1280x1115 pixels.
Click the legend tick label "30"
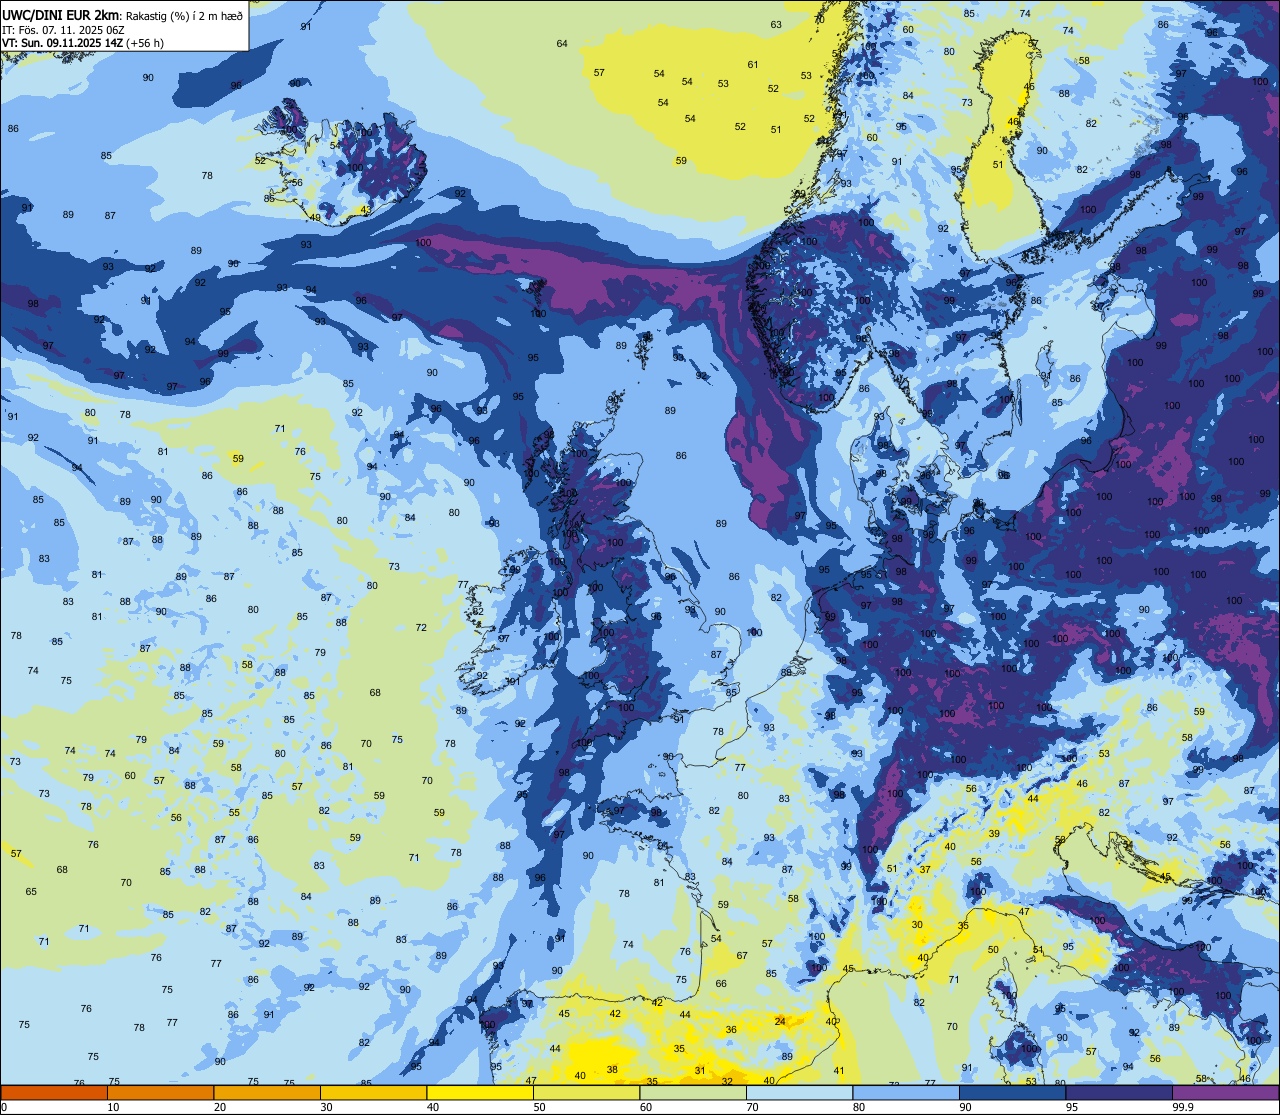[x=326, y=1107]
